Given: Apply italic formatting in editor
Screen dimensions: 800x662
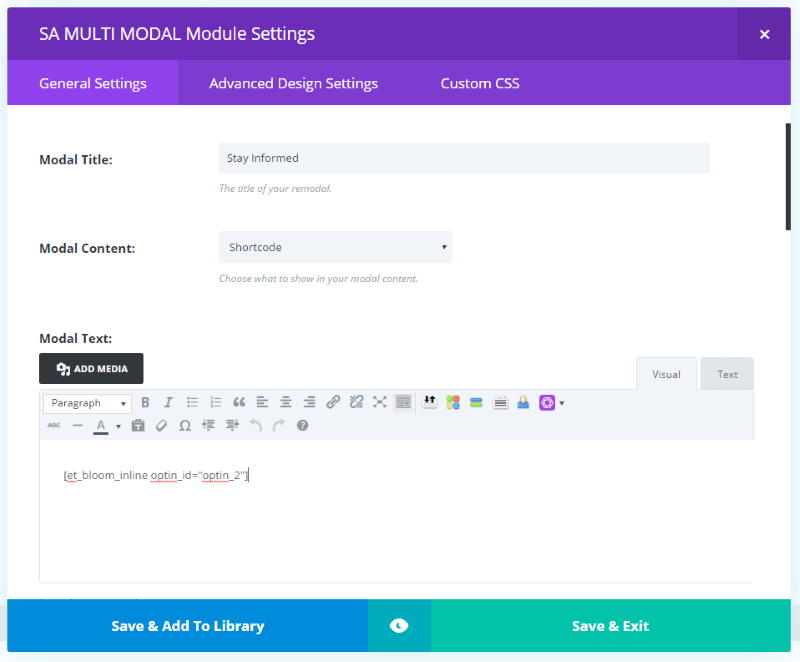Looking at the screenshot, I should pyautogui.click(x=168, y=402).
